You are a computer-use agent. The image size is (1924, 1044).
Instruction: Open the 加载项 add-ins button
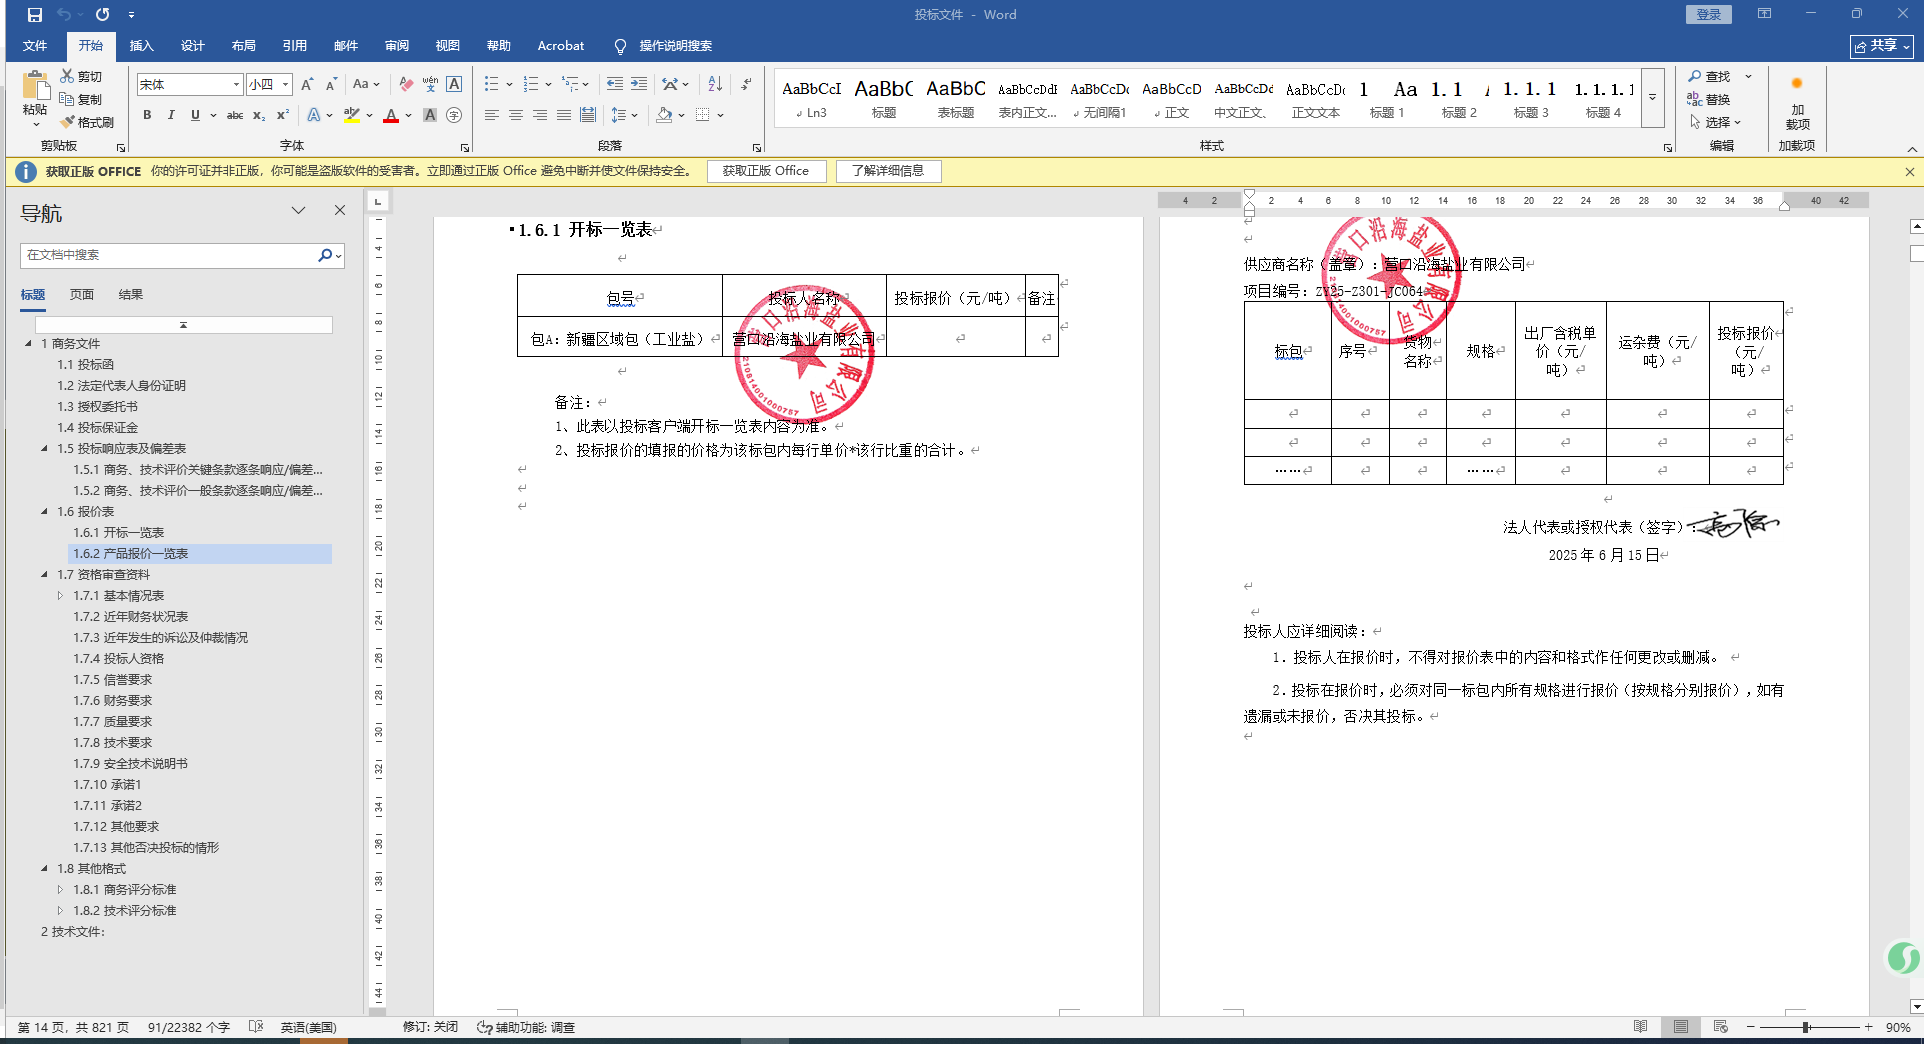1797,102
